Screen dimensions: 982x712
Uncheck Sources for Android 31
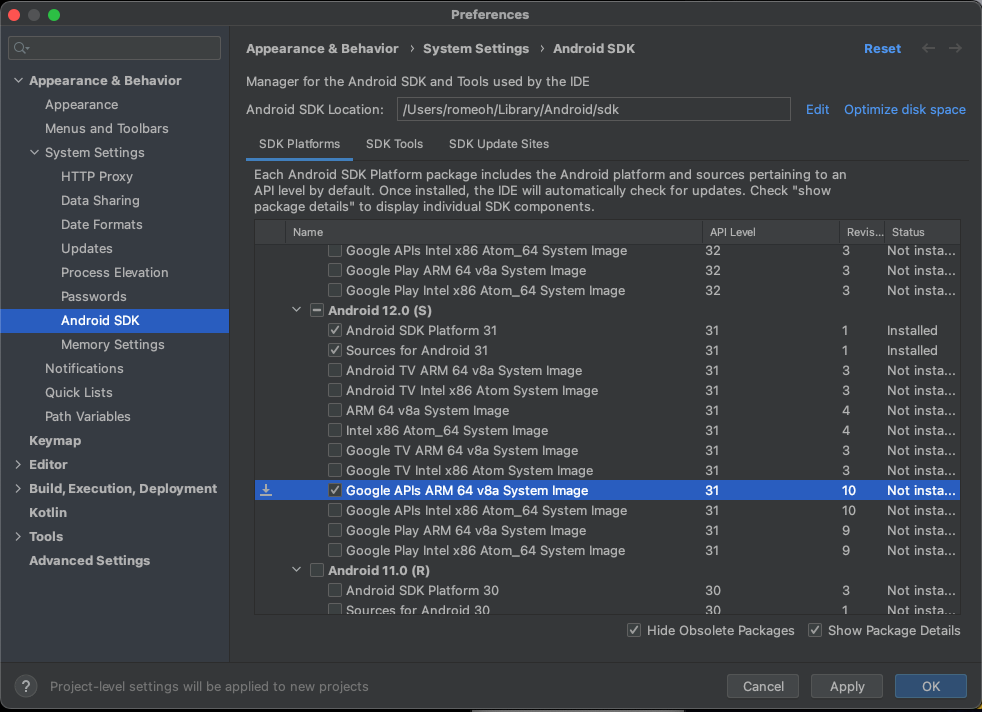coord(335,350)
